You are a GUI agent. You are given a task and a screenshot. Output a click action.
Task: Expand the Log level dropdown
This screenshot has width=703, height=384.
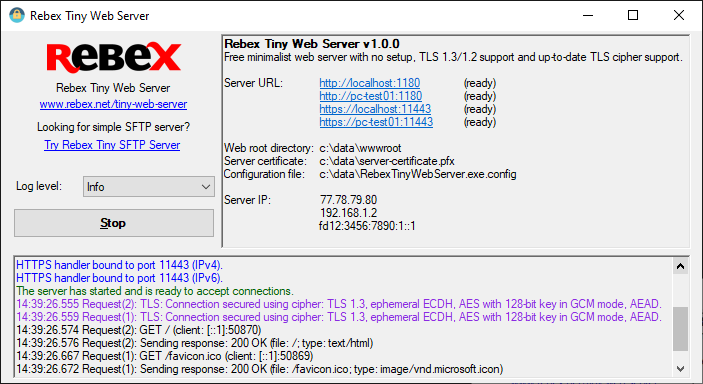click(x=148, y=187)
